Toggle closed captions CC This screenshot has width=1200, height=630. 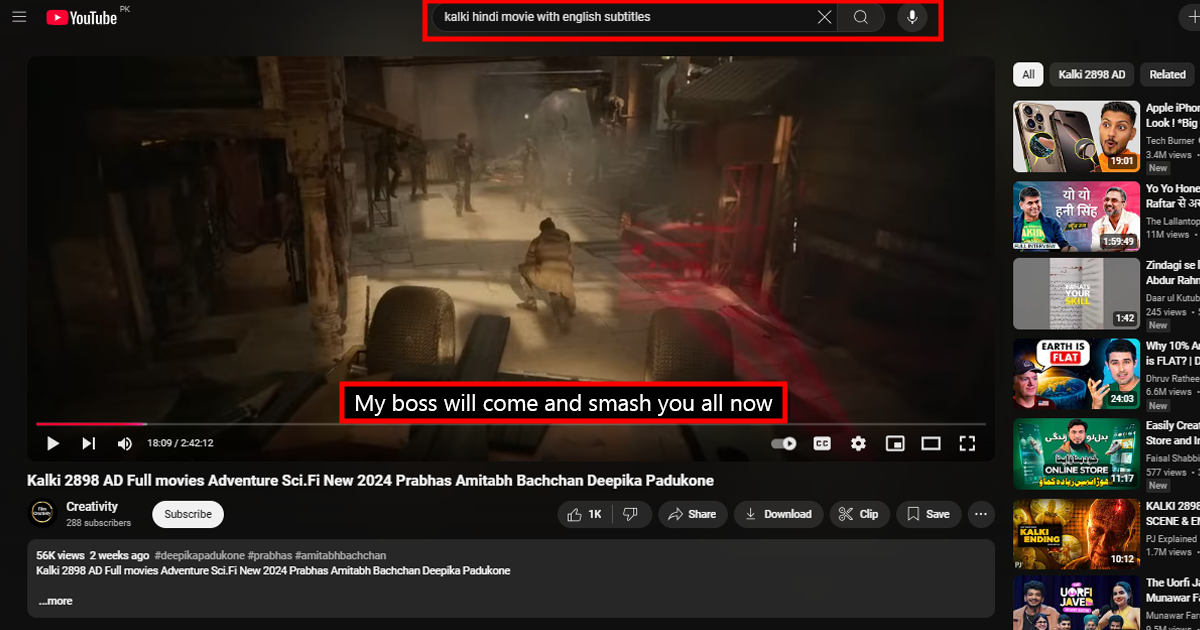coord(822,443)
